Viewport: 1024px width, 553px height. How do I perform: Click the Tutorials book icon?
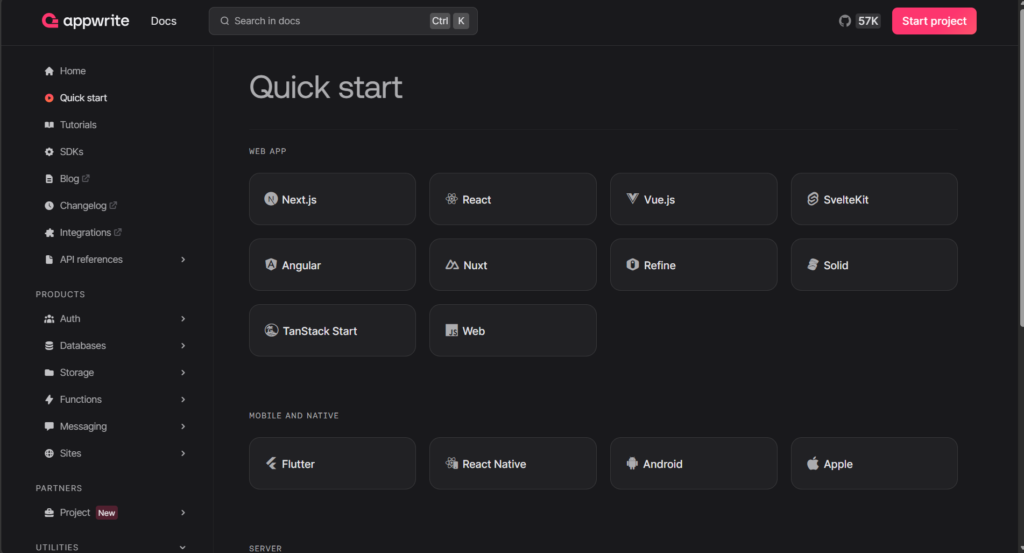click(x=49, y=125)
